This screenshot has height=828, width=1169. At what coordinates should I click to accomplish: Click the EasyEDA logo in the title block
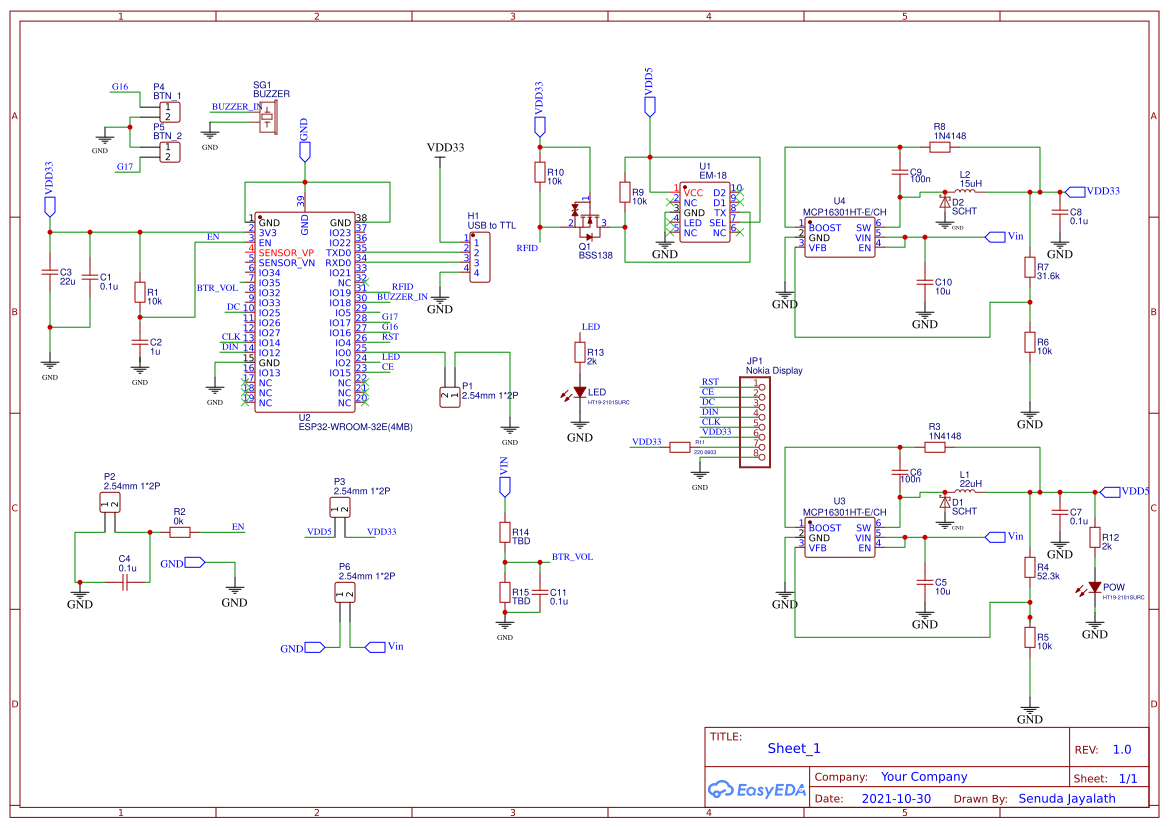point(757,790)
